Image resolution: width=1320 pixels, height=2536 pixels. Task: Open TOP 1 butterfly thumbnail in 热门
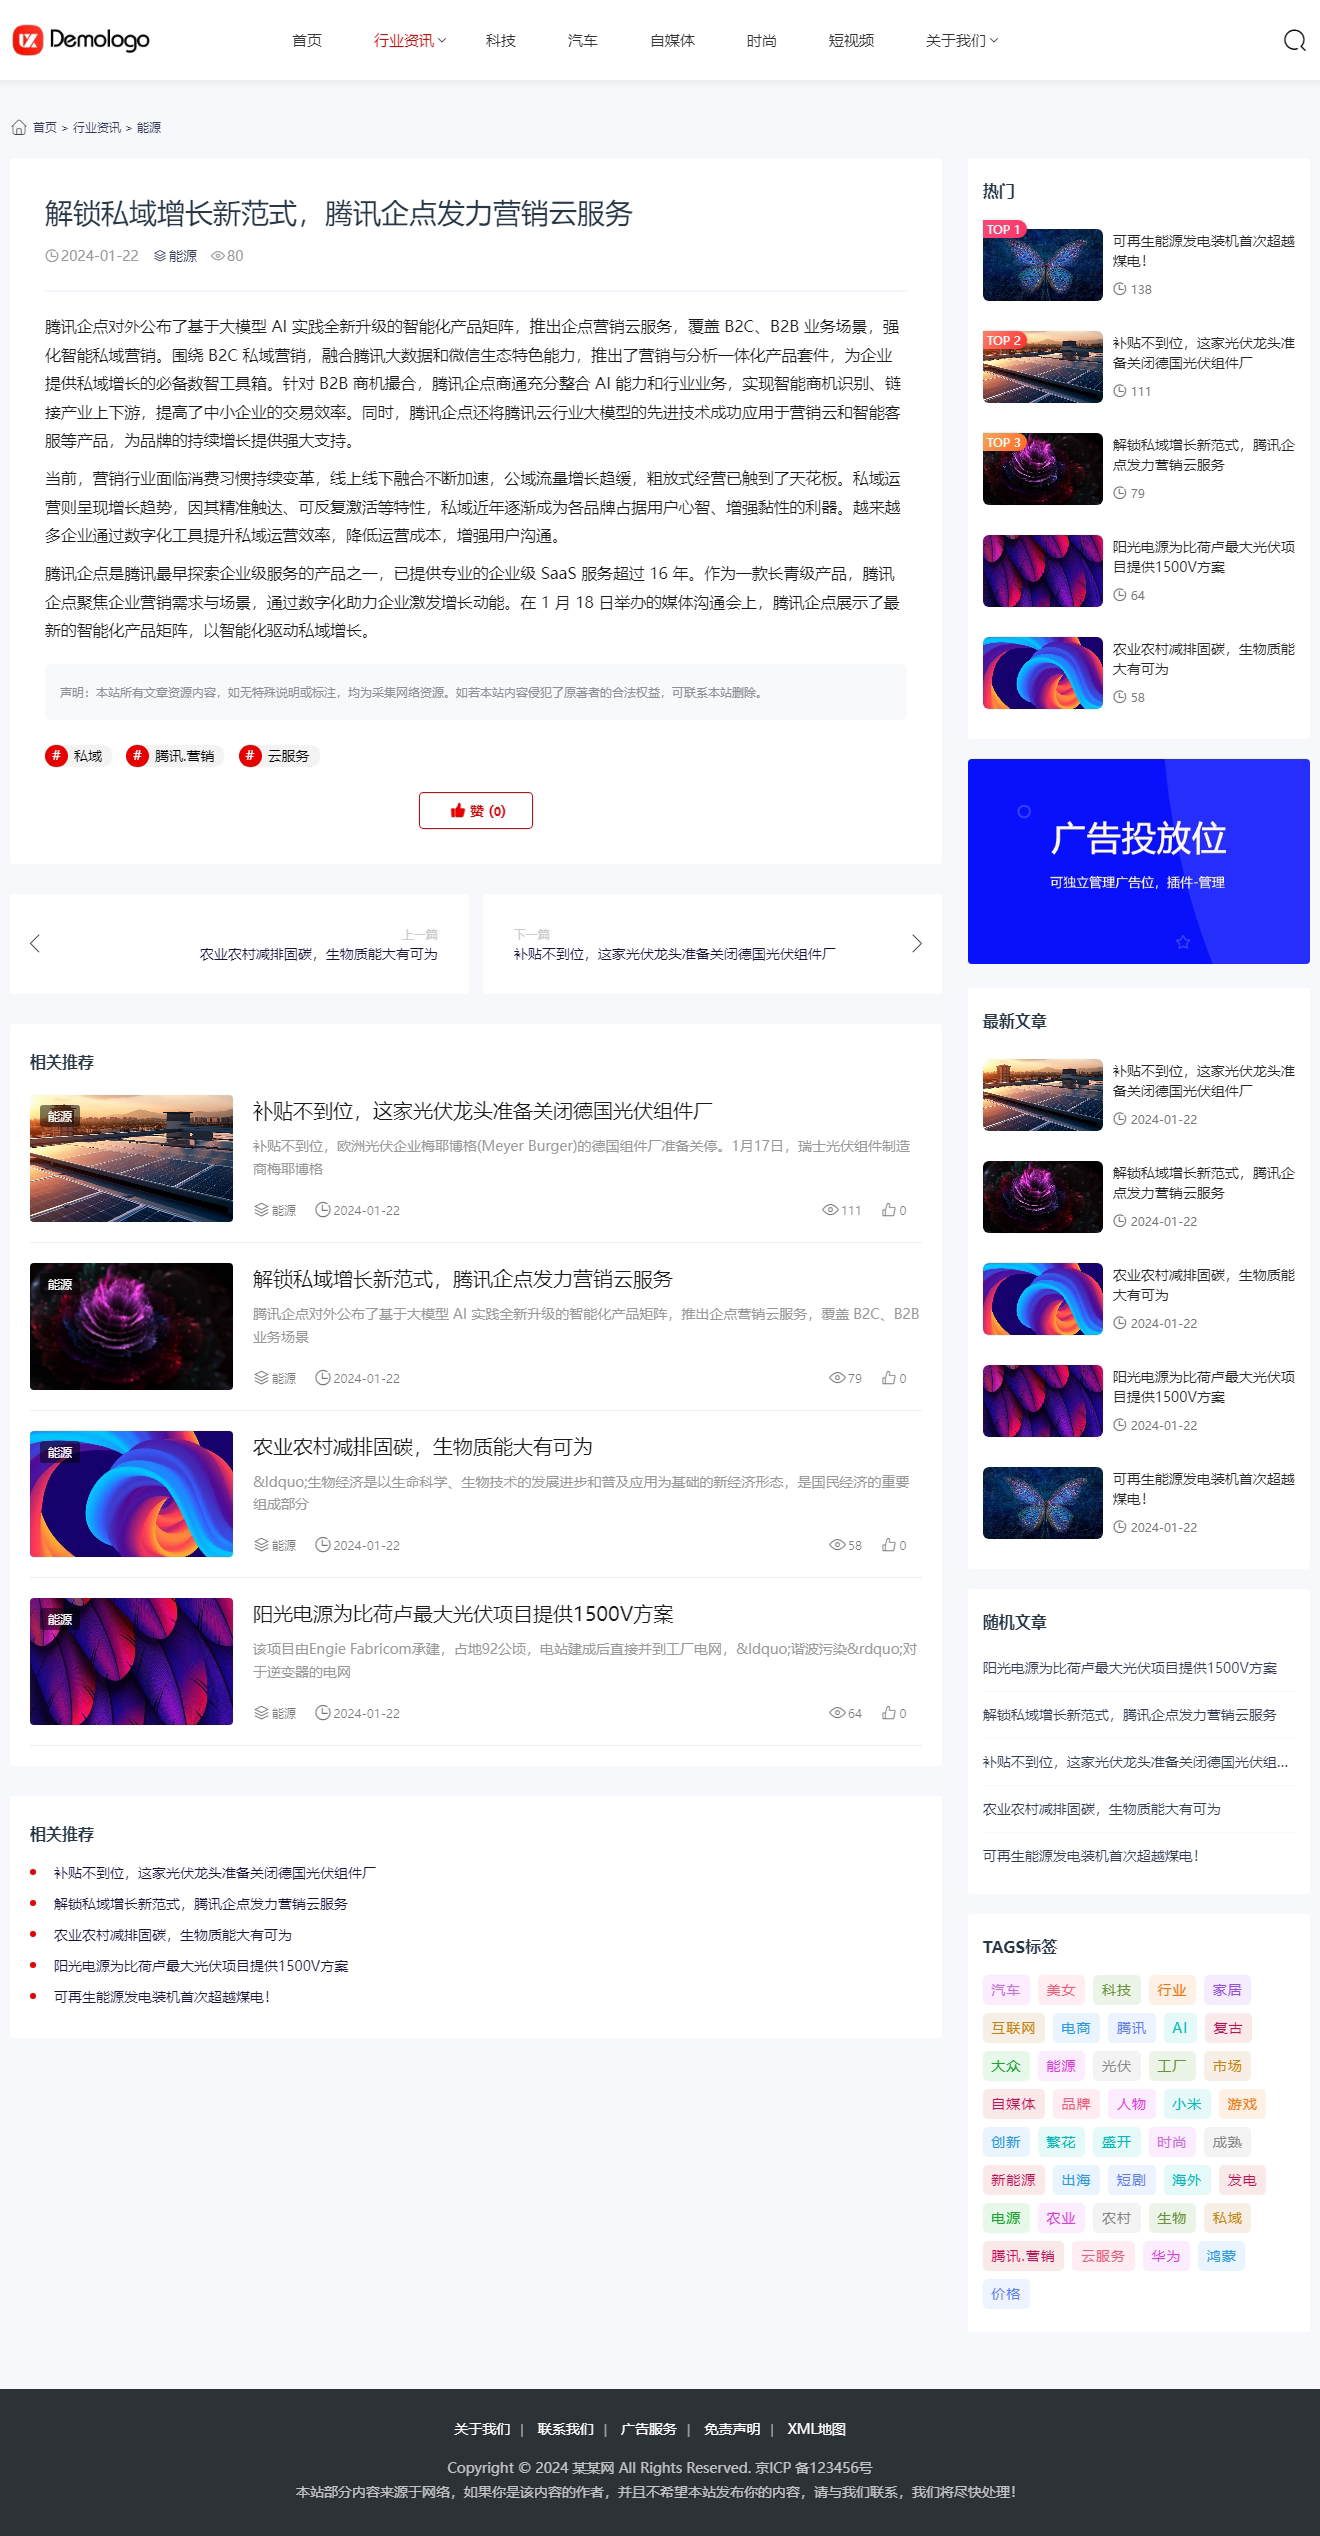click(1042, 265)
